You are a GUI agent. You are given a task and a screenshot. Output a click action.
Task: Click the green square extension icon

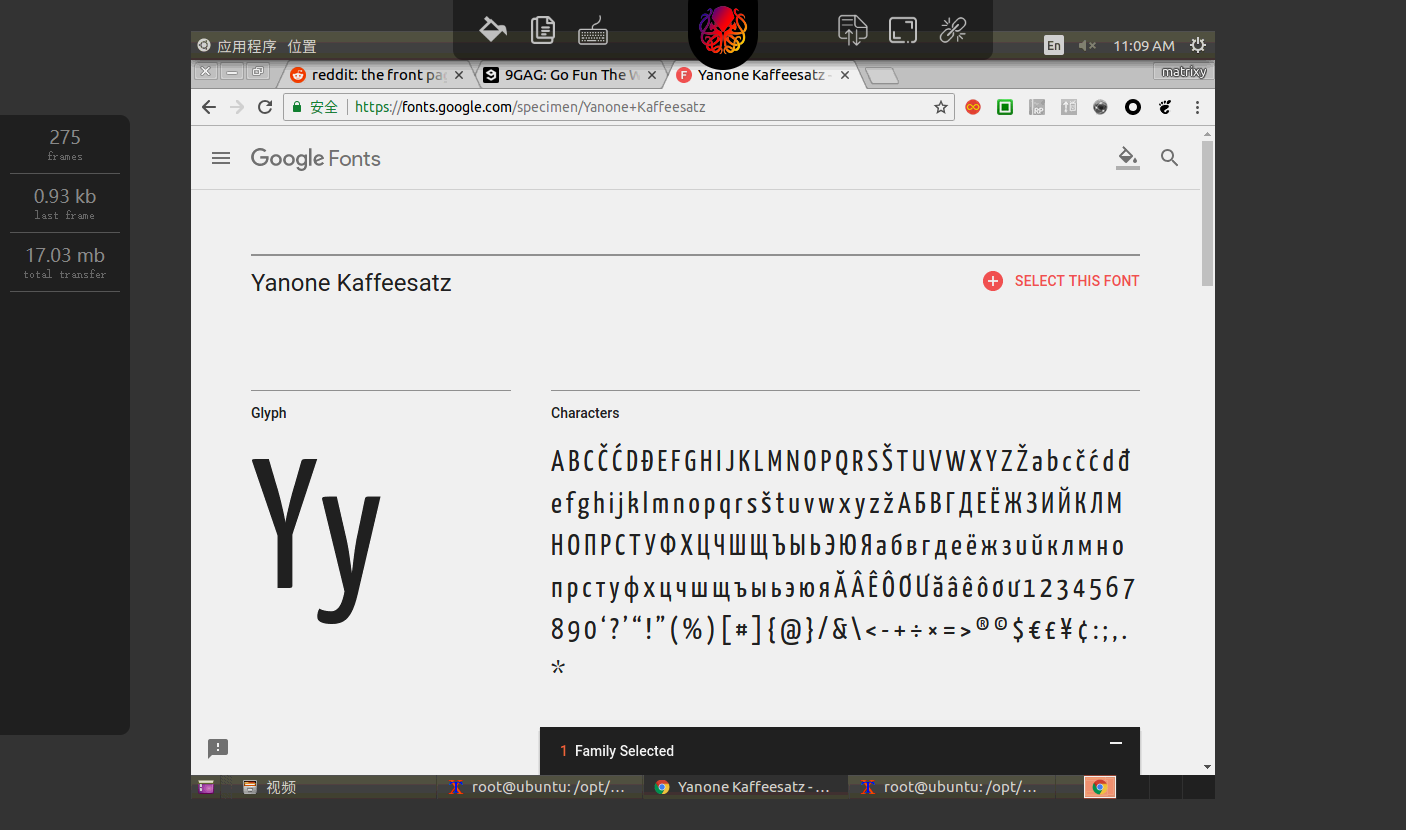(x=1005, y=107)
